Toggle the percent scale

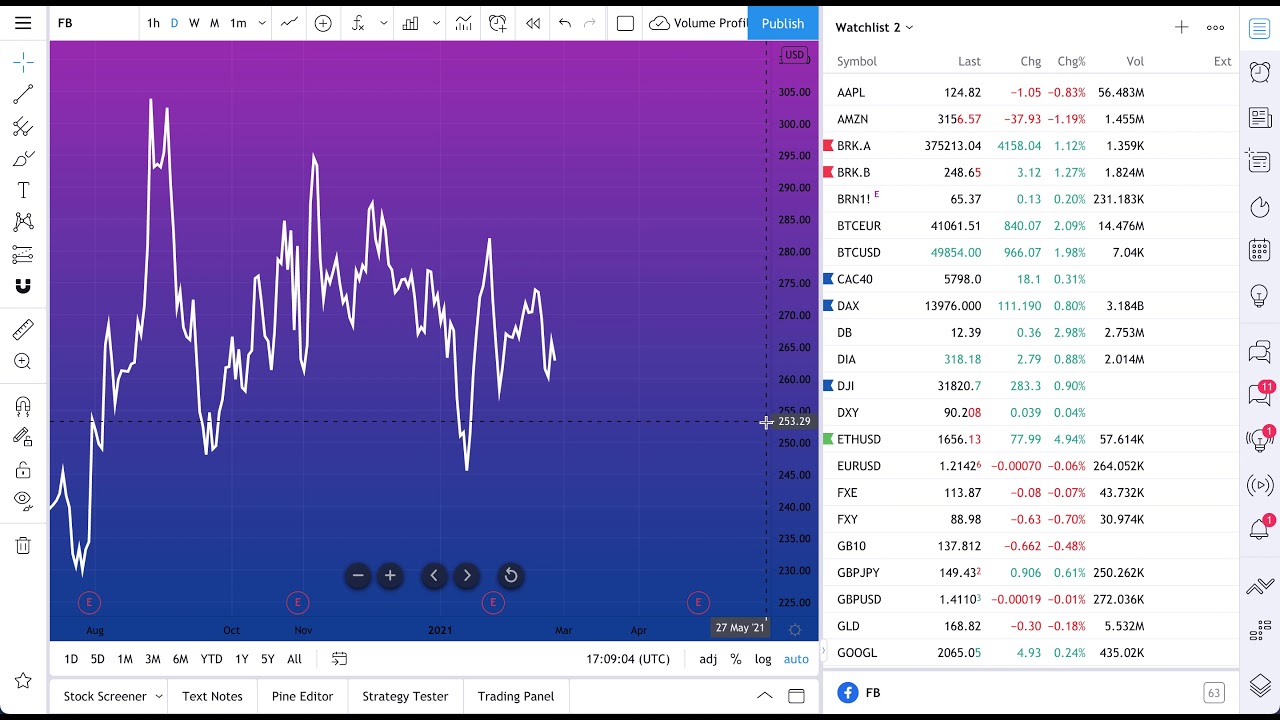[x=736, y=659]
